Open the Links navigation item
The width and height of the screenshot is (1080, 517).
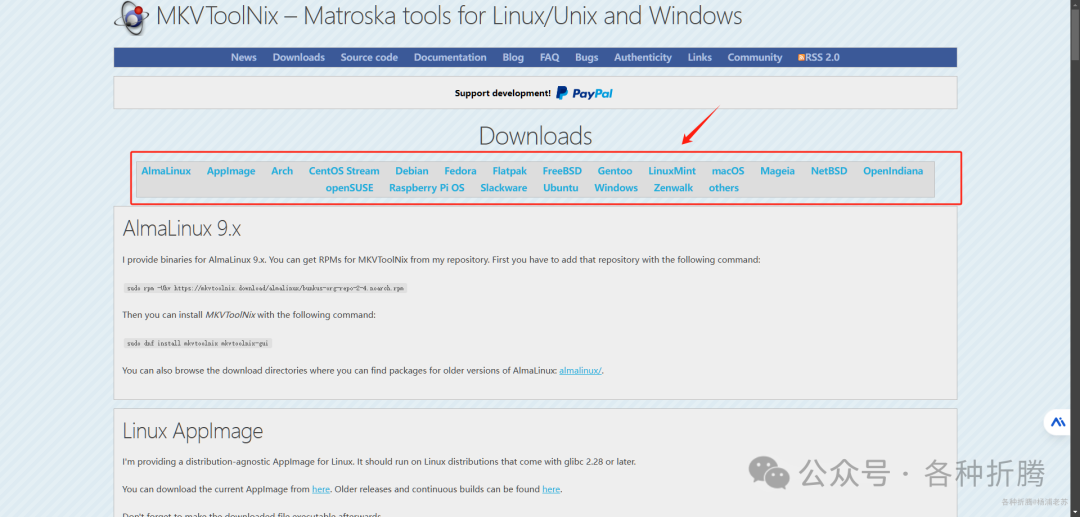[700, 57]
